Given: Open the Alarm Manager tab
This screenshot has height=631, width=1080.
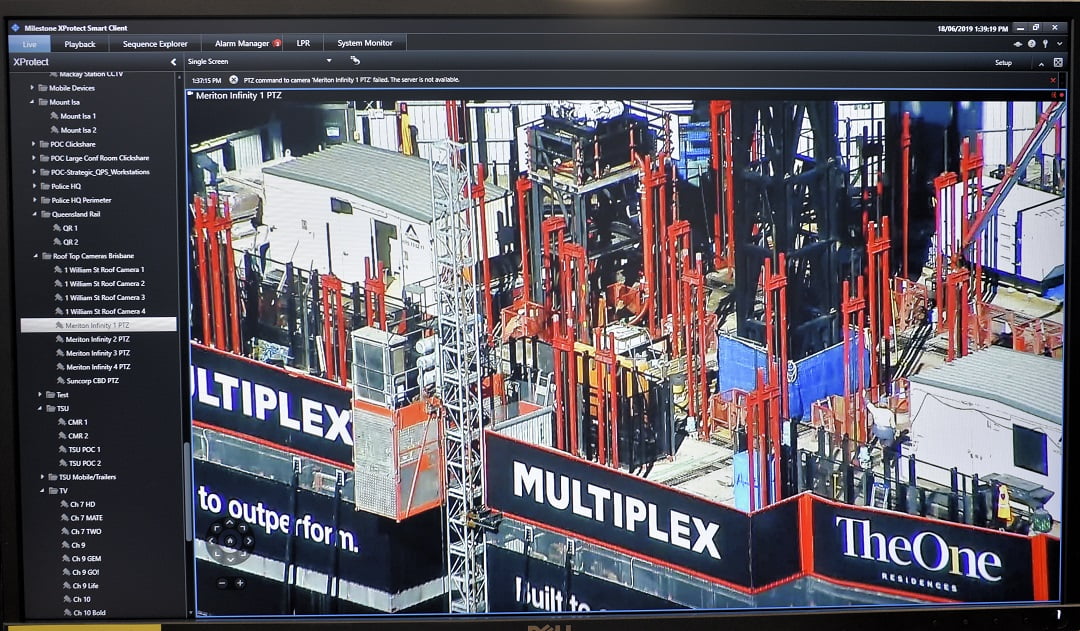Looking at the screenshot, I should pos(241,44).
